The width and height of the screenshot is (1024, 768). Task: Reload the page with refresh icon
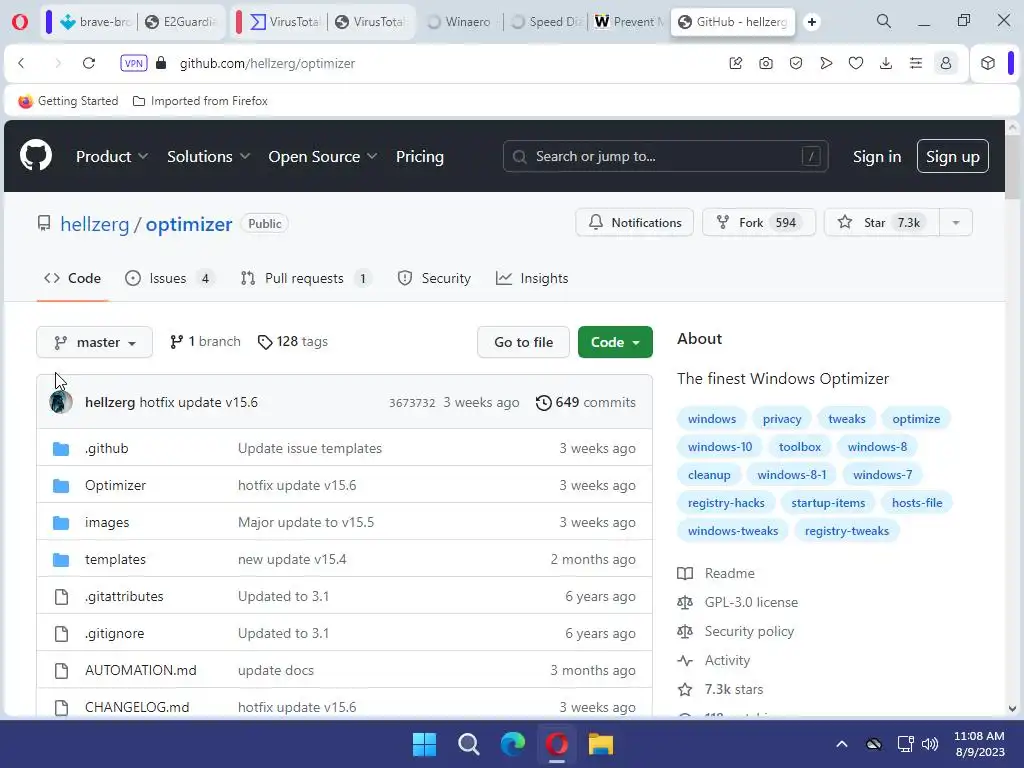[x=89, y=63]
